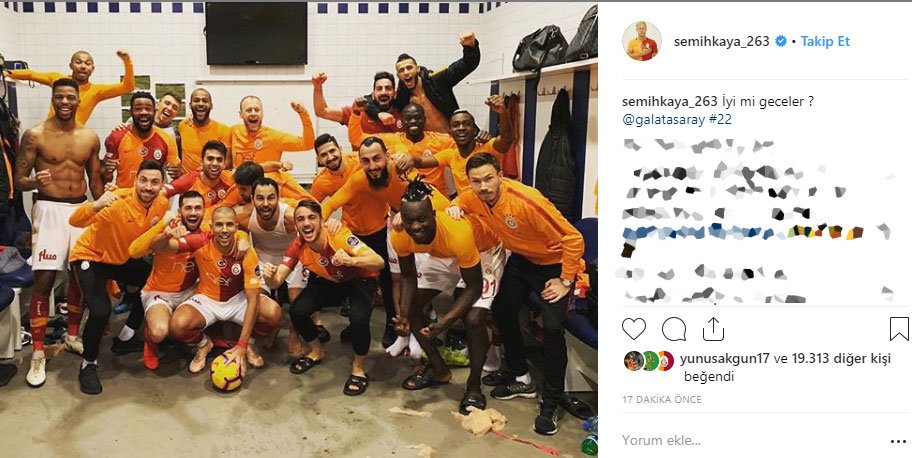Click the leftmost dark liker avatar
This screenshot has width=912, height=458.
pos(633,361)
